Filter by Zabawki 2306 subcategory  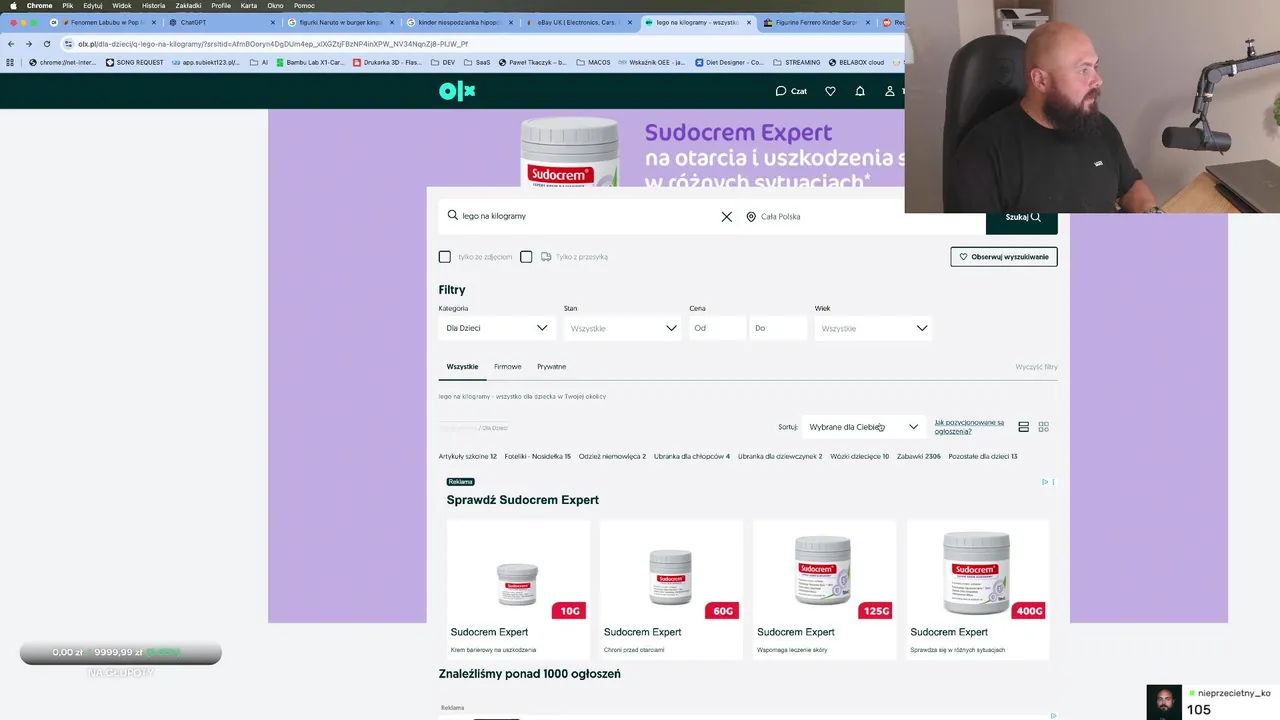point(919,456)
